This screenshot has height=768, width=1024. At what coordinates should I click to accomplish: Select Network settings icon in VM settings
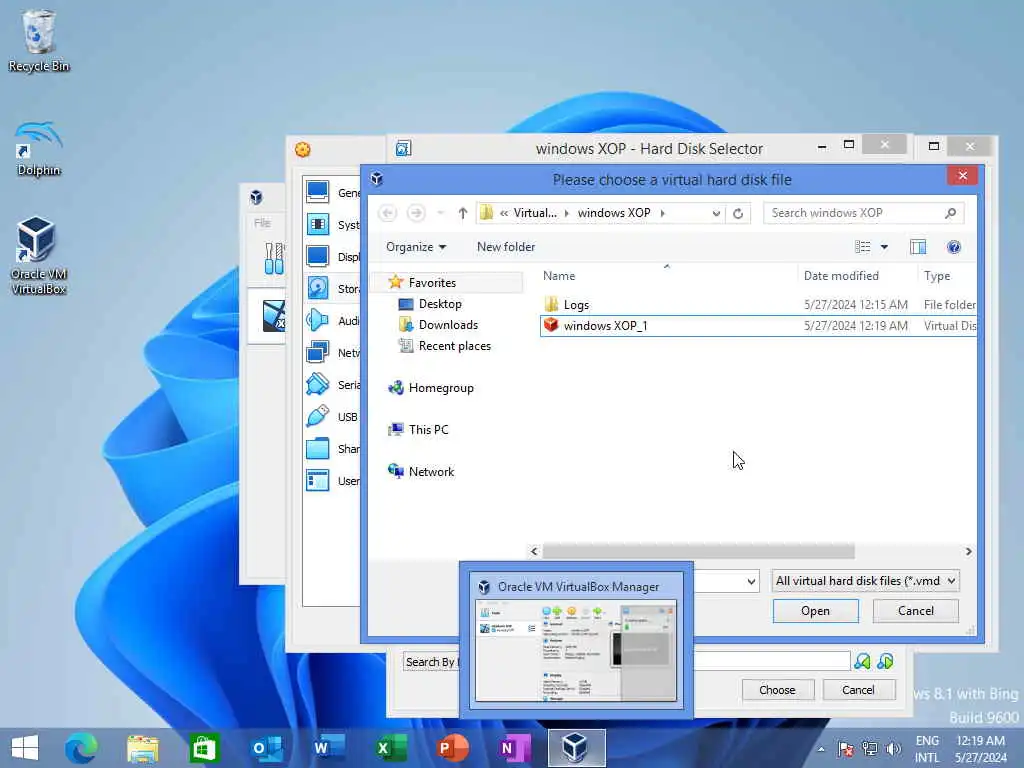click(318, 352)
